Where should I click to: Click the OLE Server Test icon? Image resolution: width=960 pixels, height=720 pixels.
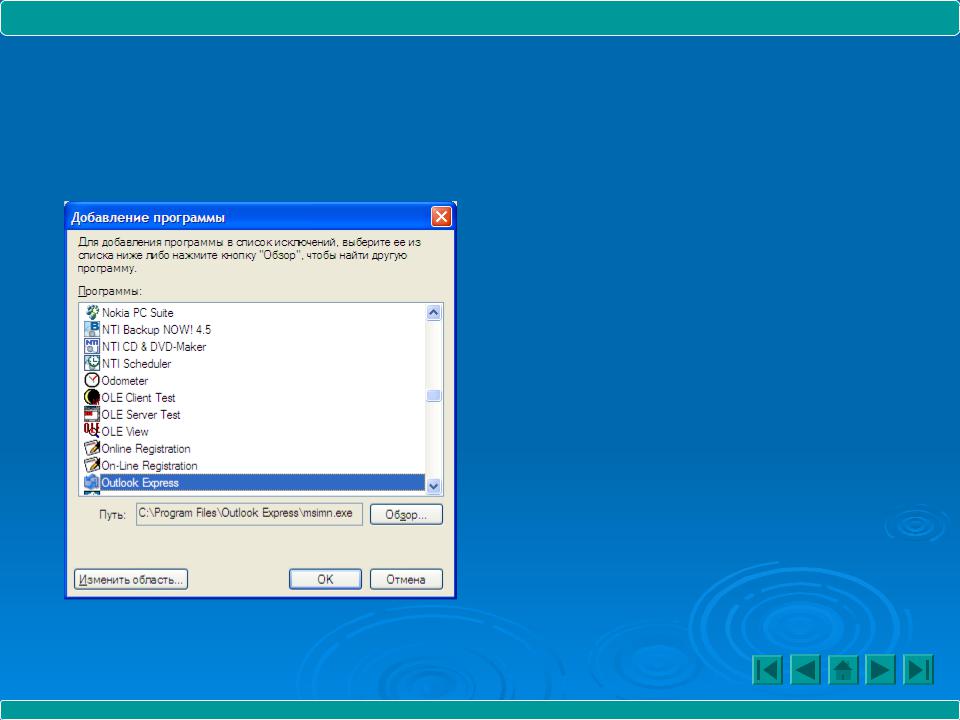point(92,414)
